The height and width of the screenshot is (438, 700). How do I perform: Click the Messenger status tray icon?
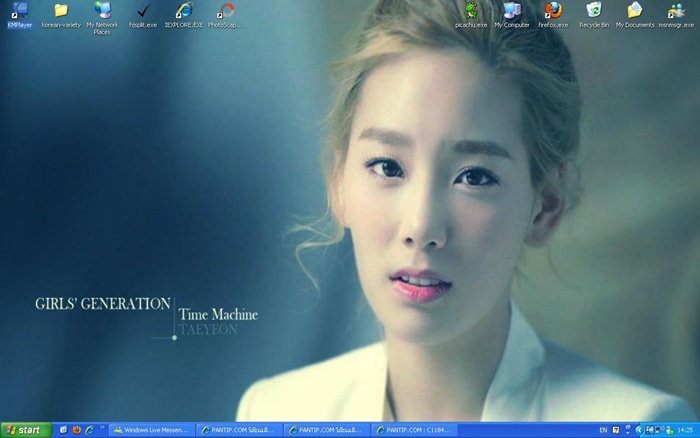point(670,430)
